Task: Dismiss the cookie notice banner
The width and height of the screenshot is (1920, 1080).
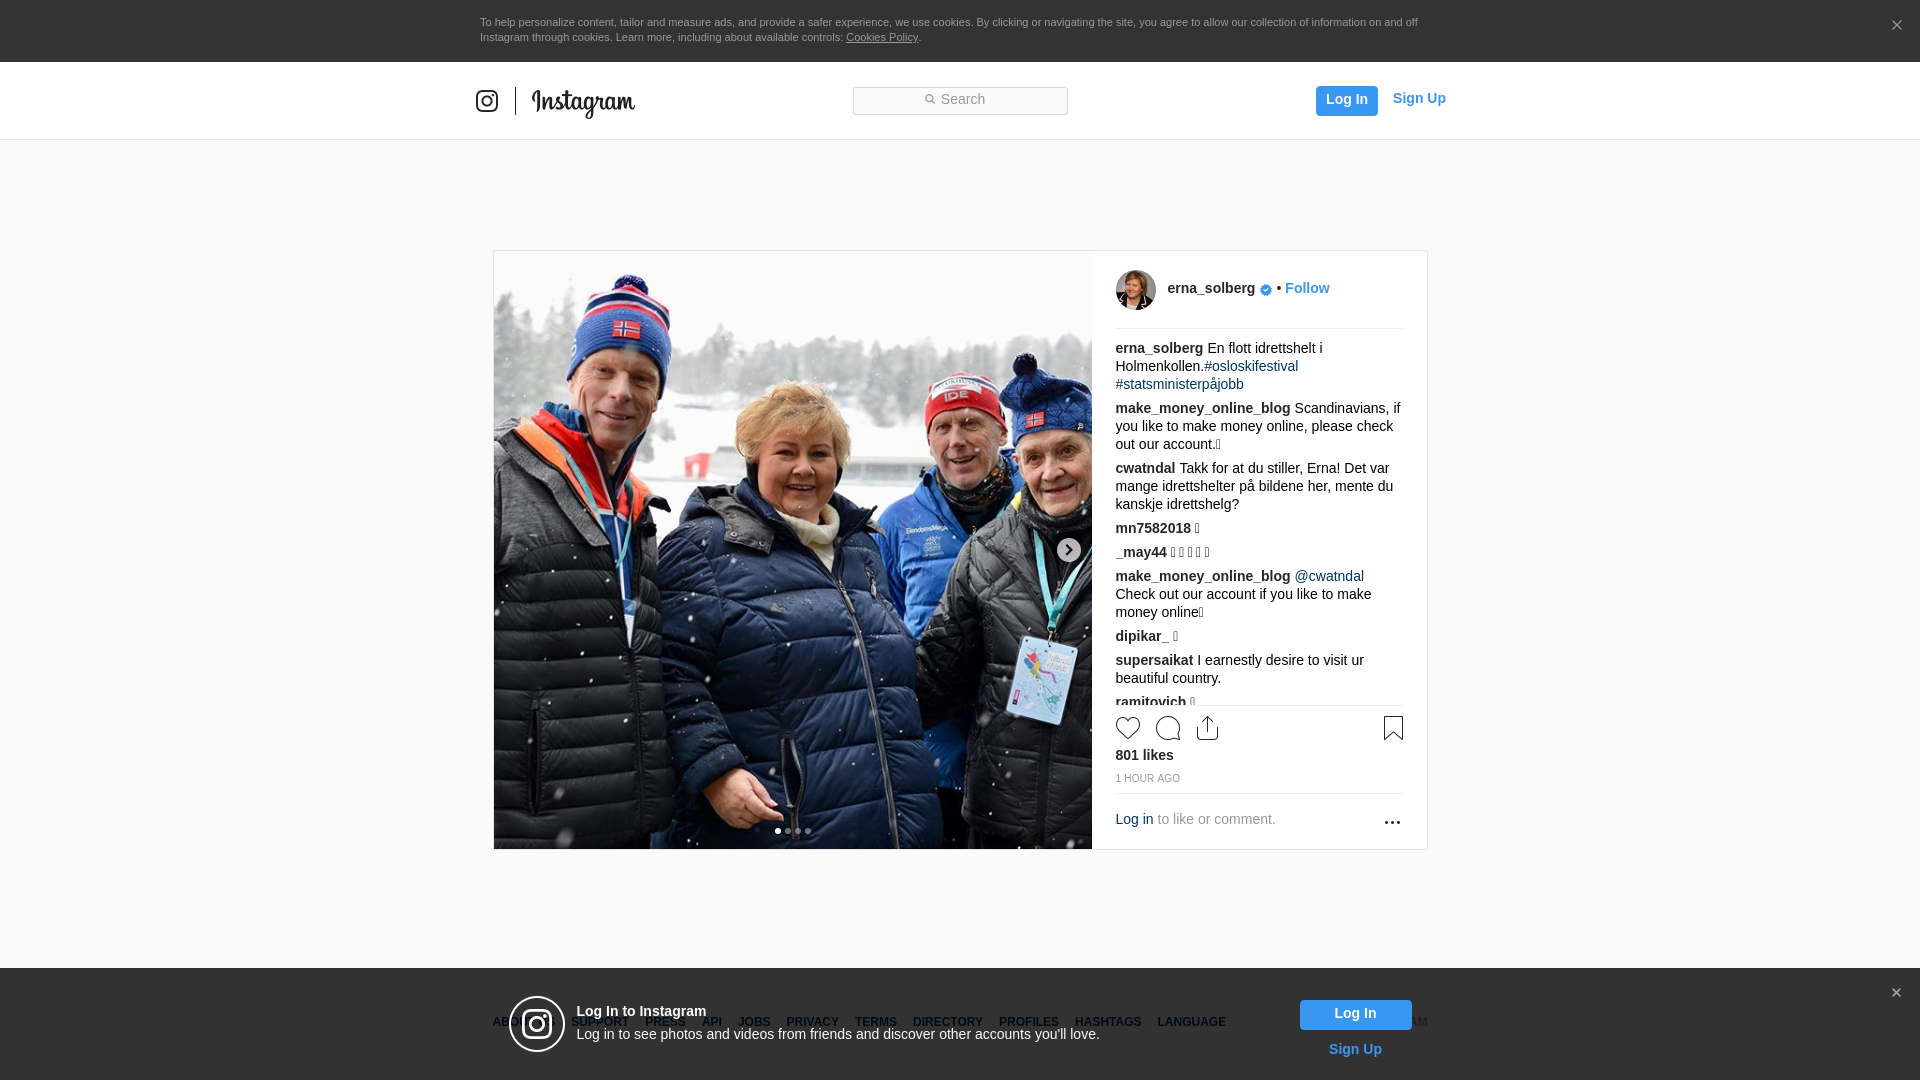Action: point(1896,25)
